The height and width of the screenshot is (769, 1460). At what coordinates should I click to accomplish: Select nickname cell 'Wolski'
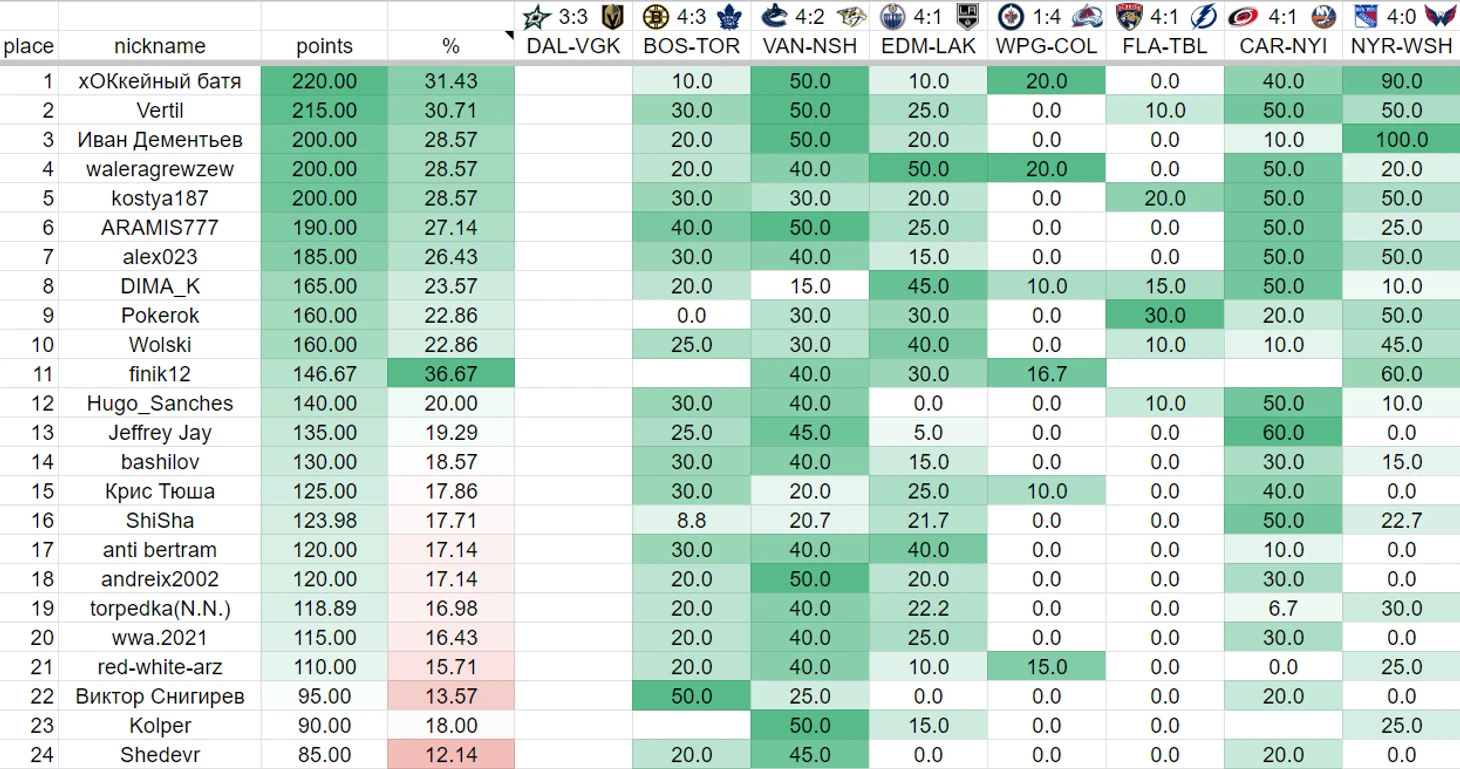[160, 345]
